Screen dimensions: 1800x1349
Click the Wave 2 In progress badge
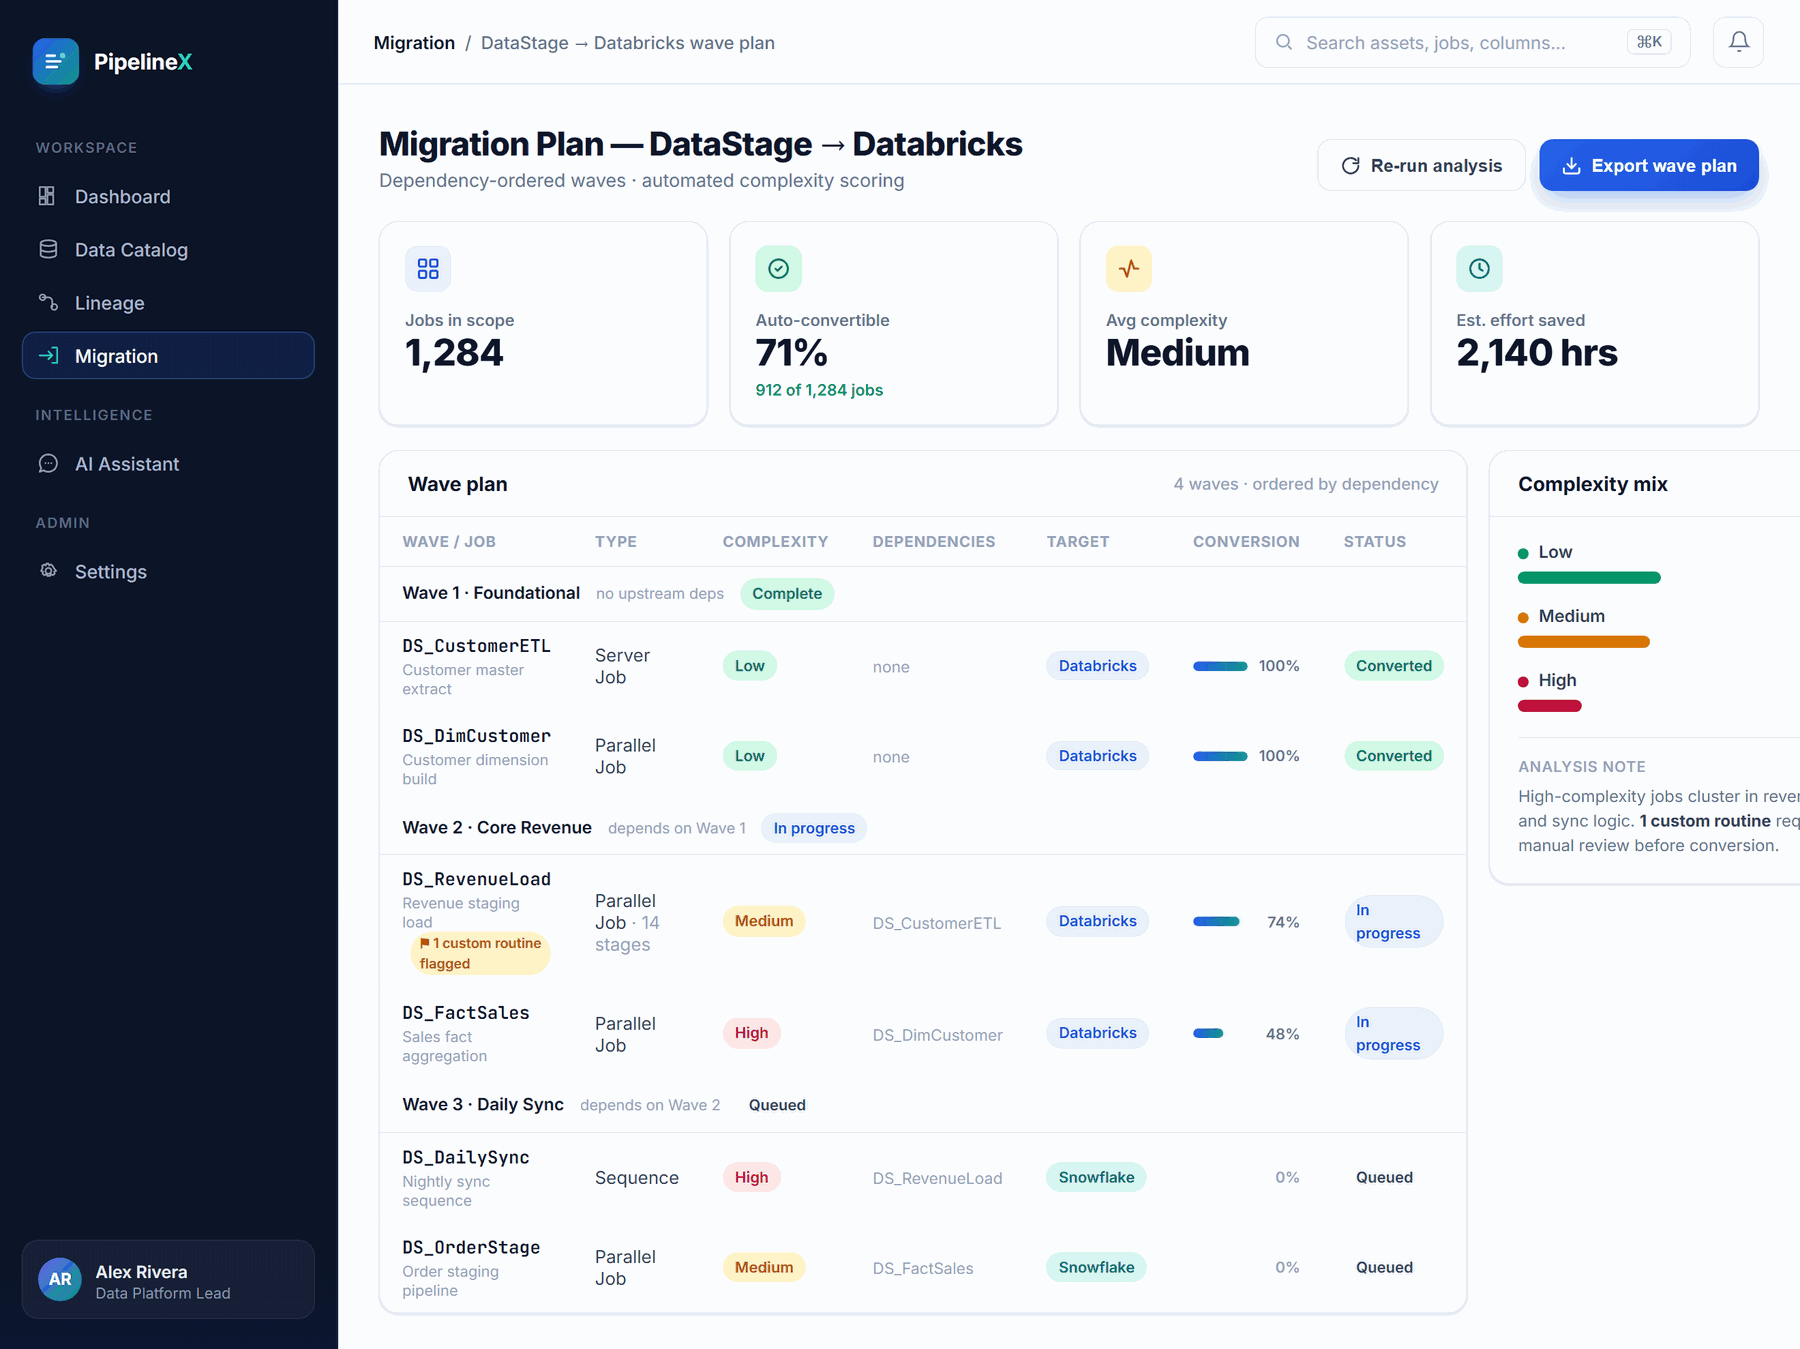814,828
